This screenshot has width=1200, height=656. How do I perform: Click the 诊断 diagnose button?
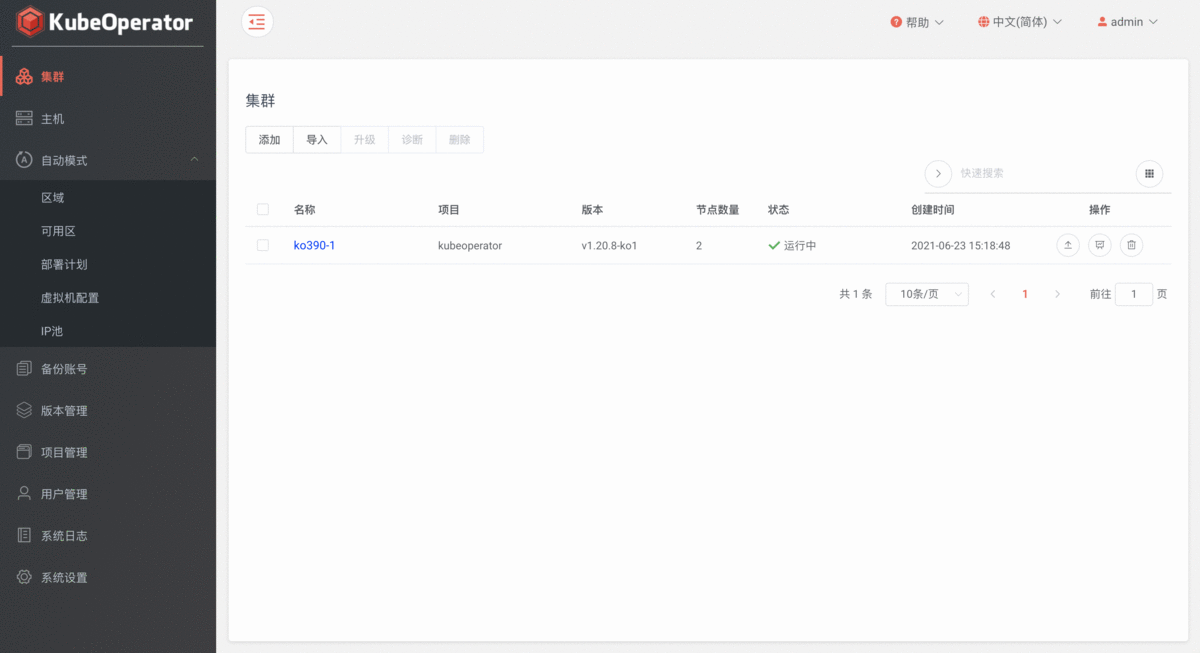412,140
